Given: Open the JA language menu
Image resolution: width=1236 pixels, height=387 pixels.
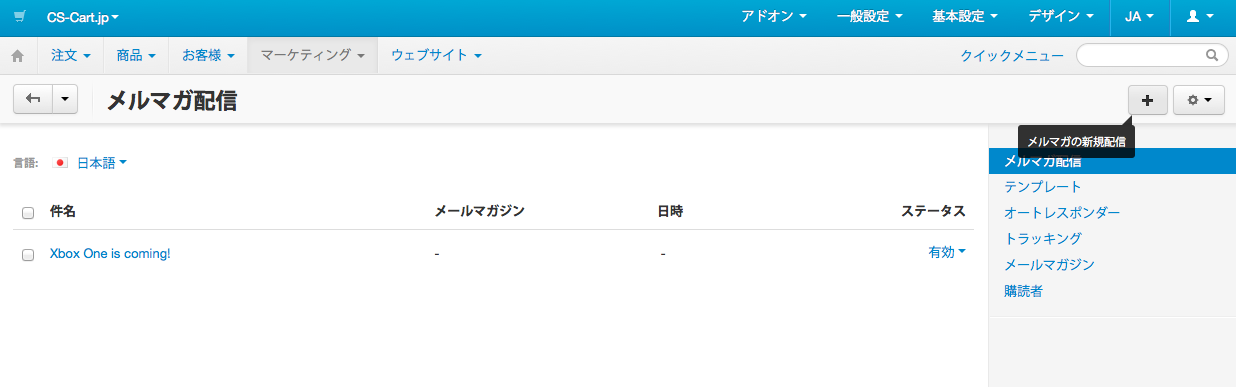Looking at the screenshot, I should click(1139, 17).
